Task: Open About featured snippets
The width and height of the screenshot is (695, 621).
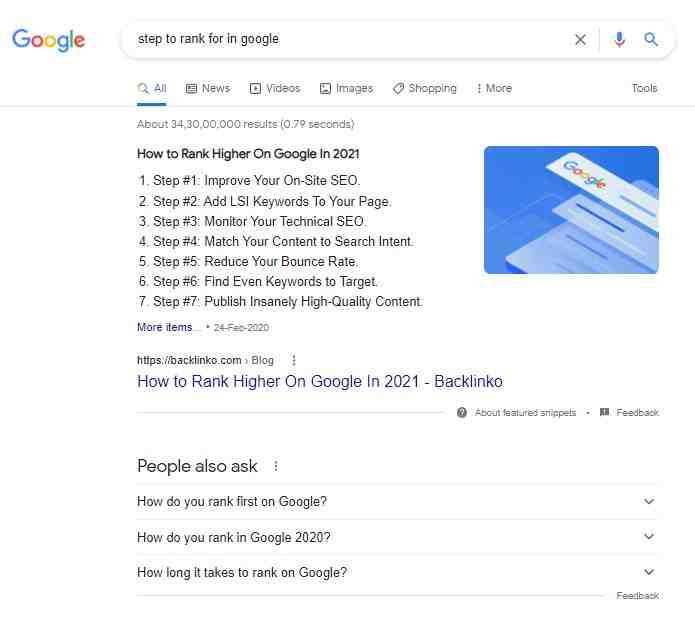Action: 525,413
